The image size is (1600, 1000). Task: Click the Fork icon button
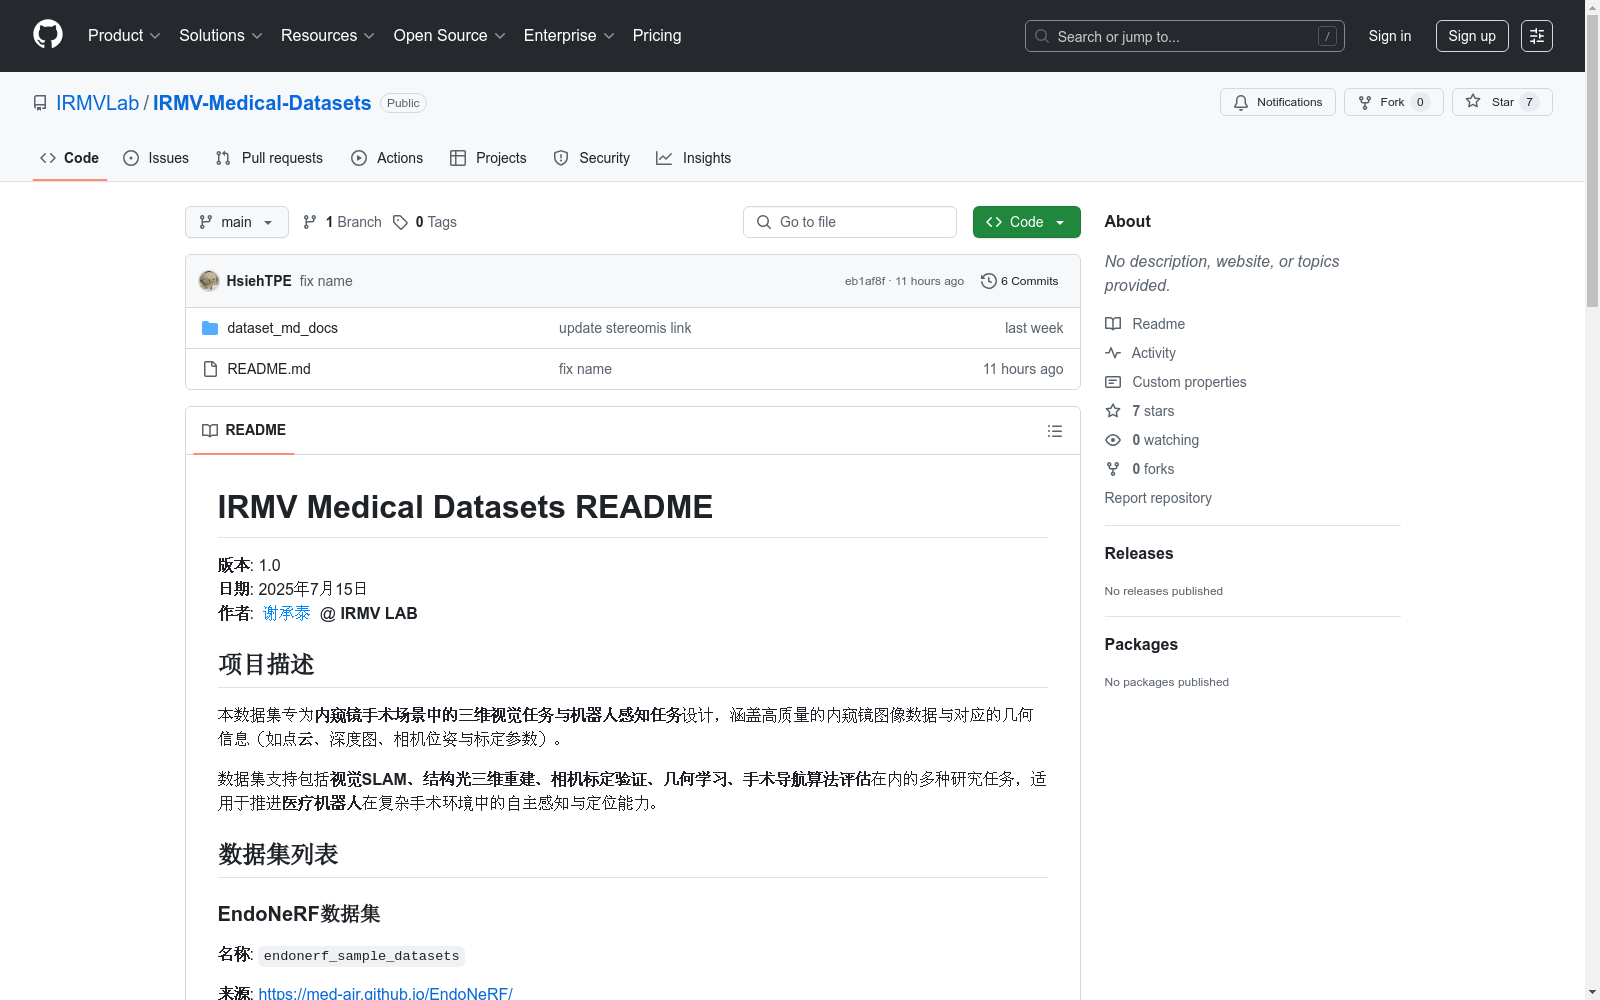coord(1365,102)
